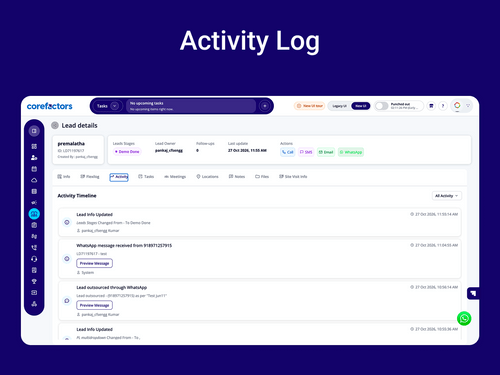Viewport: 500px width, 375px height.
Task: Open the All Activity filter dropdown
Action: coord(447,196)
